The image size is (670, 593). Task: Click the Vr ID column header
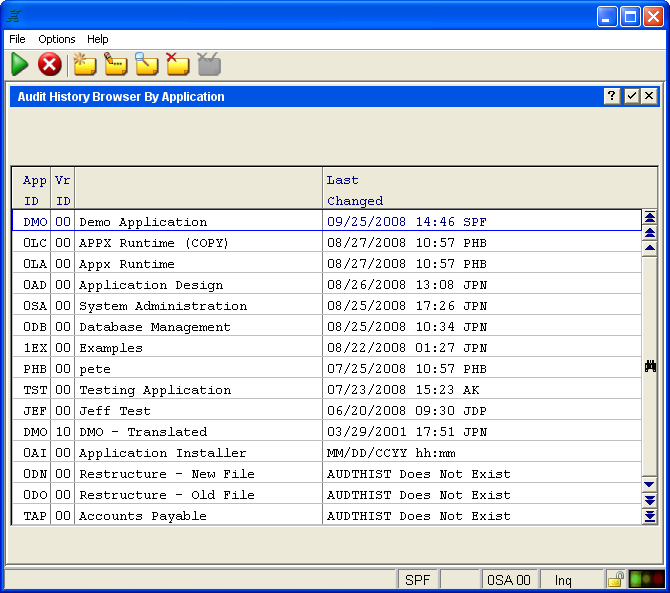click(x=62, y=190)
